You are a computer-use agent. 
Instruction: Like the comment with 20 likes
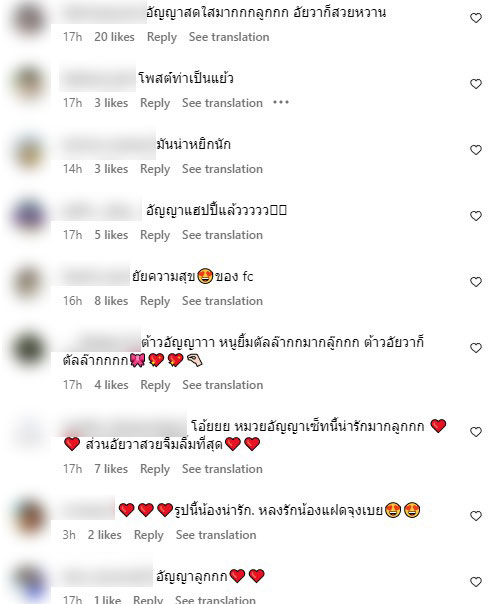click(476, 18)
